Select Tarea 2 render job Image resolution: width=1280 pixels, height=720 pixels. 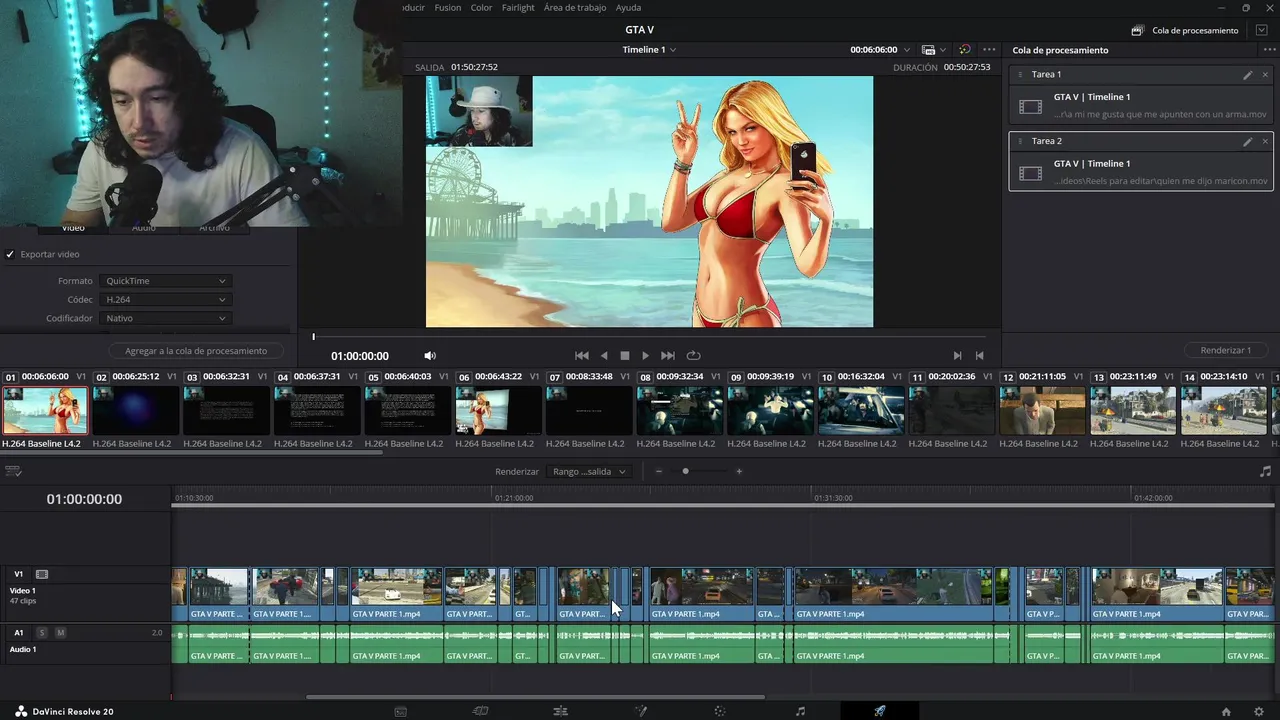(x=1141, y=162)
